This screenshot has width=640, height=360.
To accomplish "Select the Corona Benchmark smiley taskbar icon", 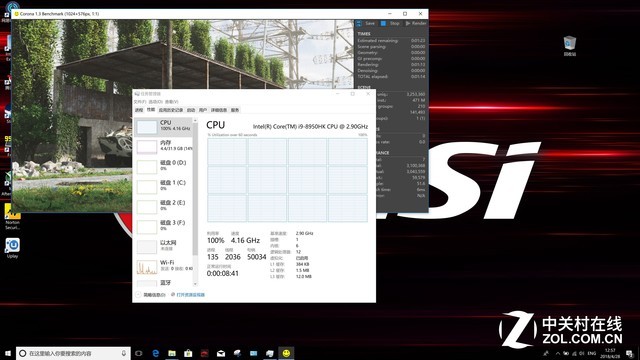I will click(x=286, y=353).
